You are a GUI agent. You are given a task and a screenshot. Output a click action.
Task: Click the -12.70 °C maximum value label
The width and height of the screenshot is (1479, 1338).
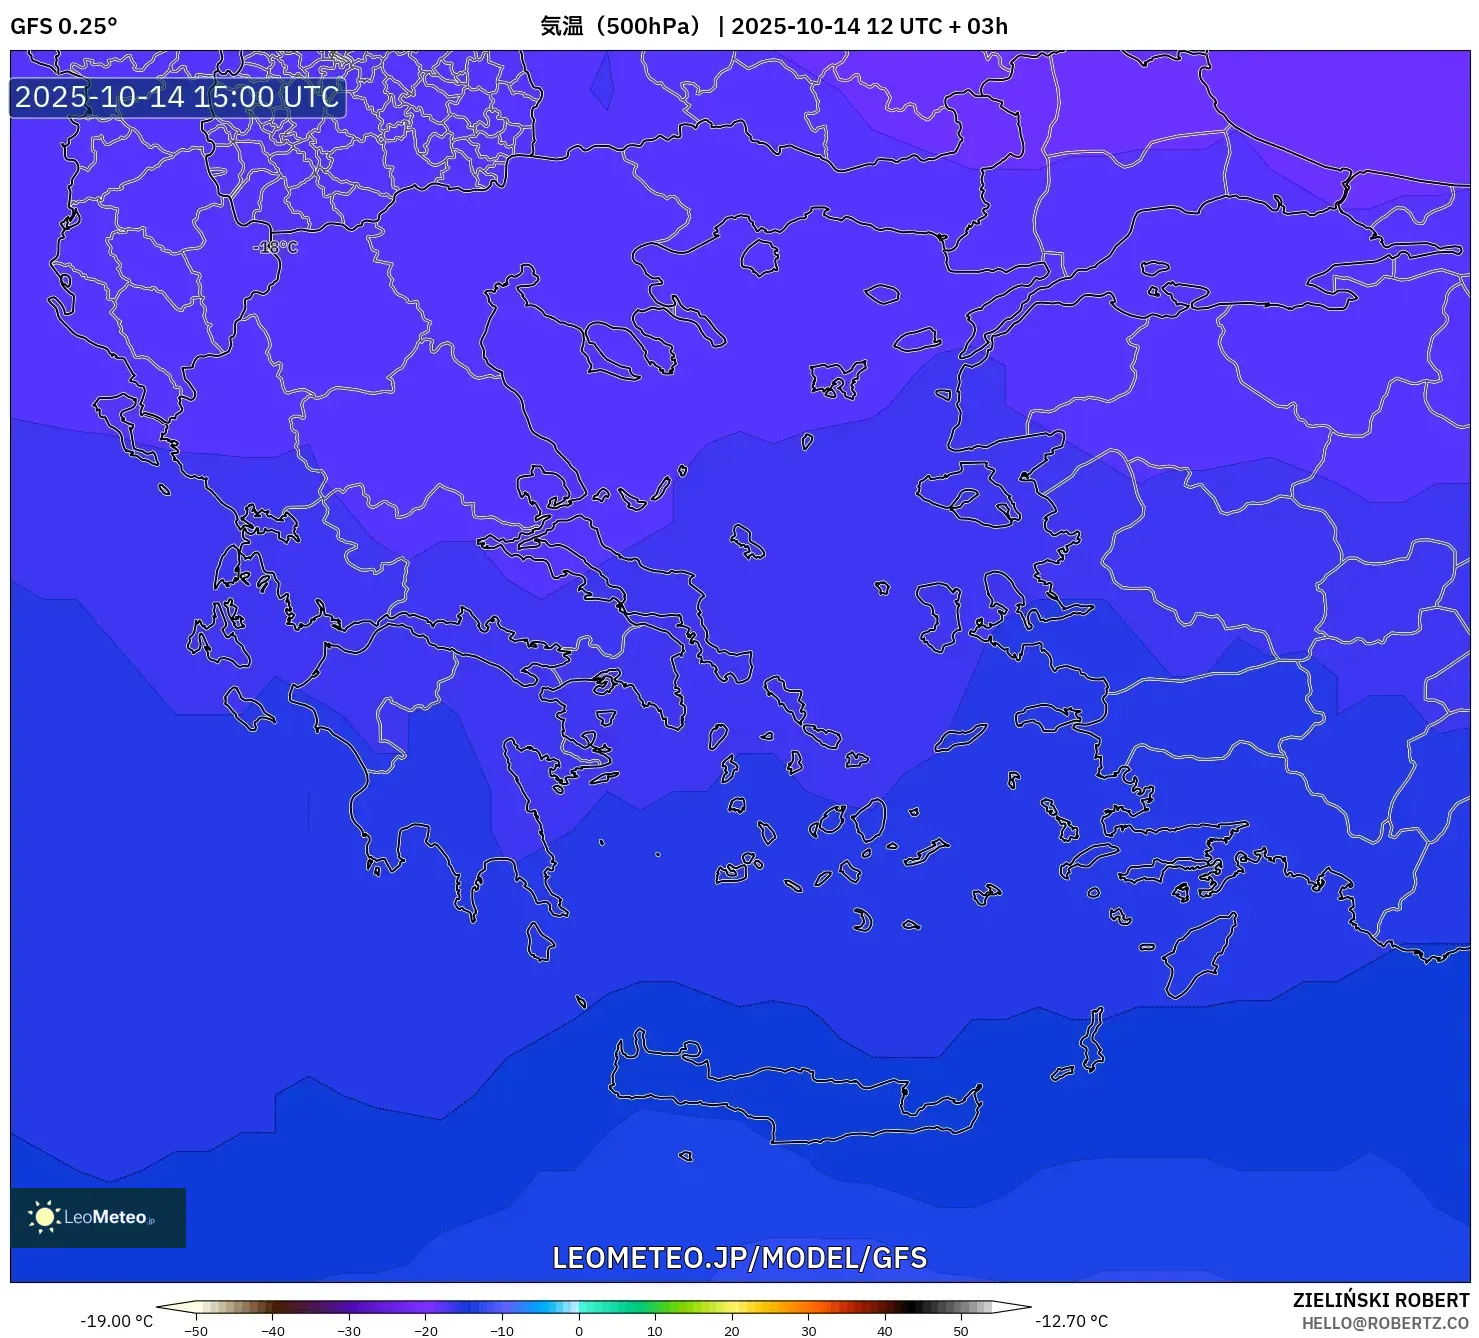[x=1071, y=1321]
